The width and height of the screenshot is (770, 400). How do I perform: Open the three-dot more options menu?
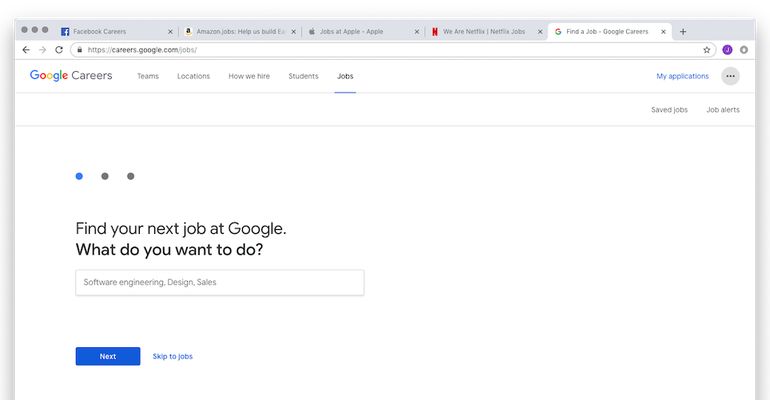pos(730,76)
